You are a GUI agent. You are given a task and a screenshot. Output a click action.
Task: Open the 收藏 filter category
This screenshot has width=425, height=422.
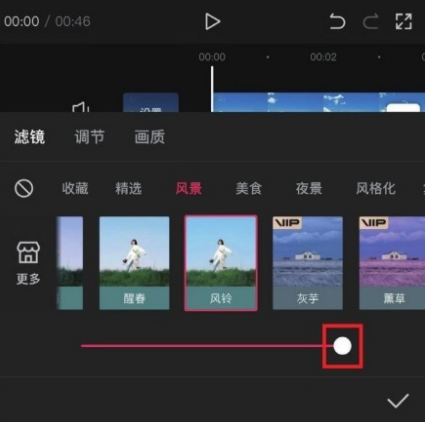click(75, 188)
